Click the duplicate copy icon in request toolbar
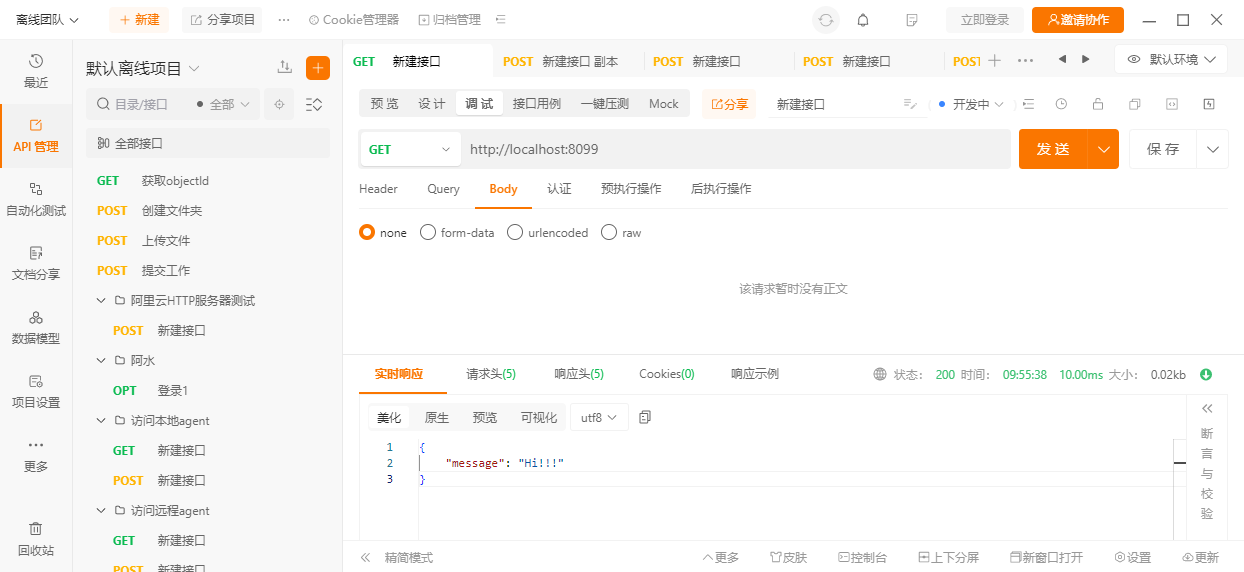Viewport: 1244px width, 572px height. point(1135,104)
